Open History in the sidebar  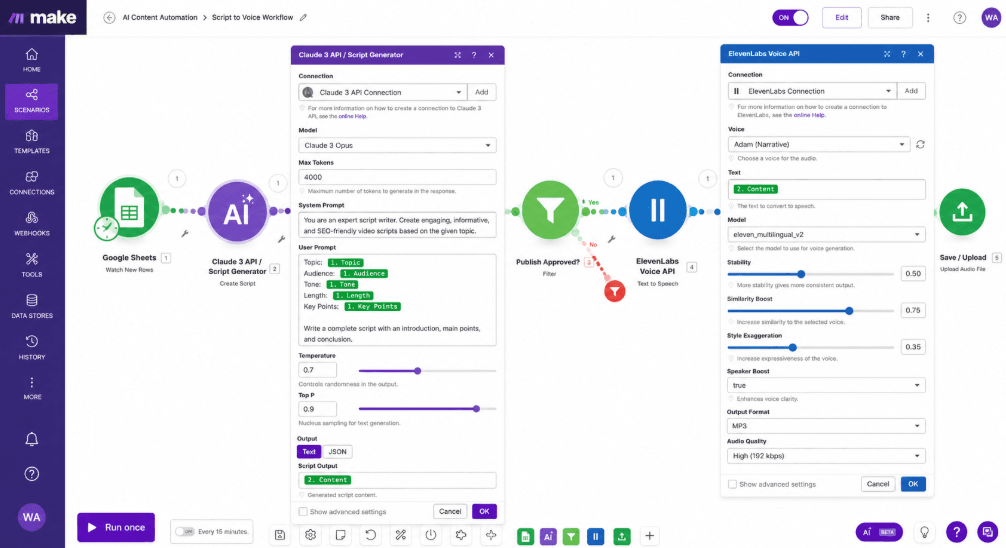click(31, 348)
